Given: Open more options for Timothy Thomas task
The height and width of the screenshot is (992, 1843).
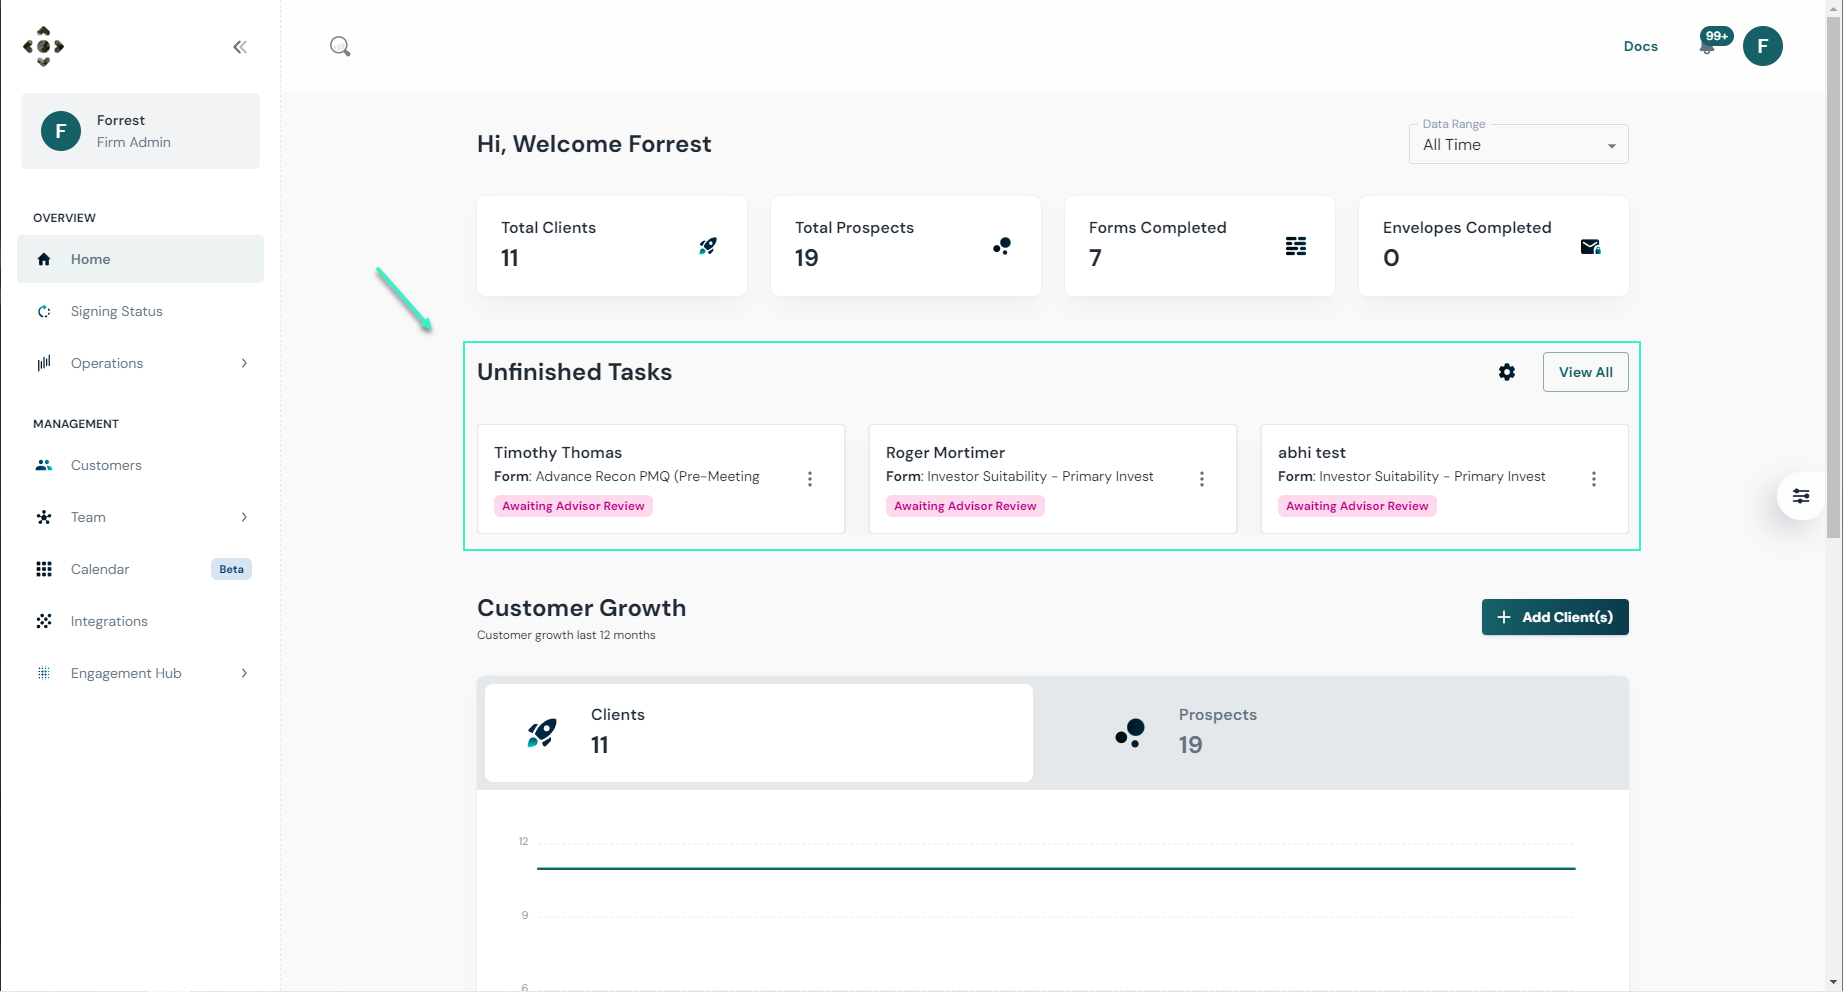Looking at the screenshot, I should coord(810,479).
